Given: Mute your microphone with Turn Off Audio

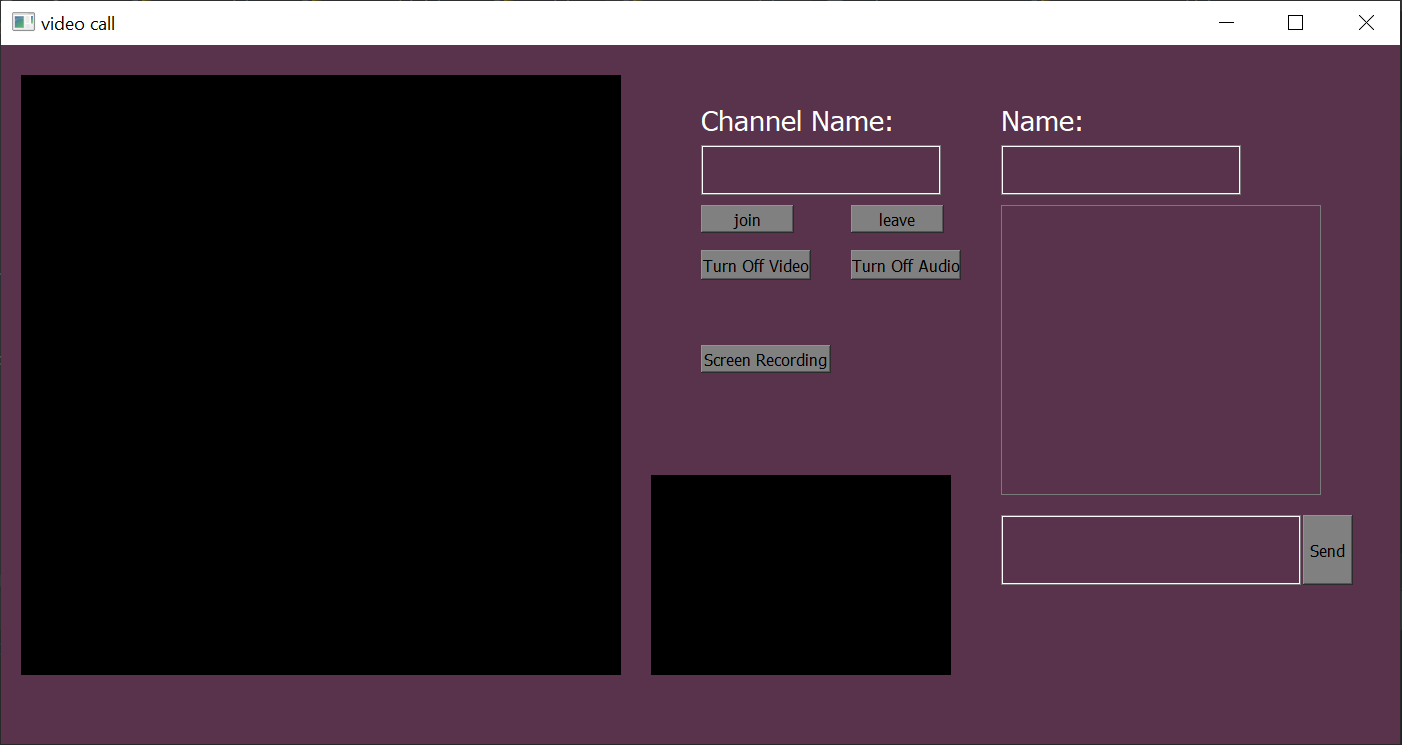Looking at the screenshot, I should 904,264.
